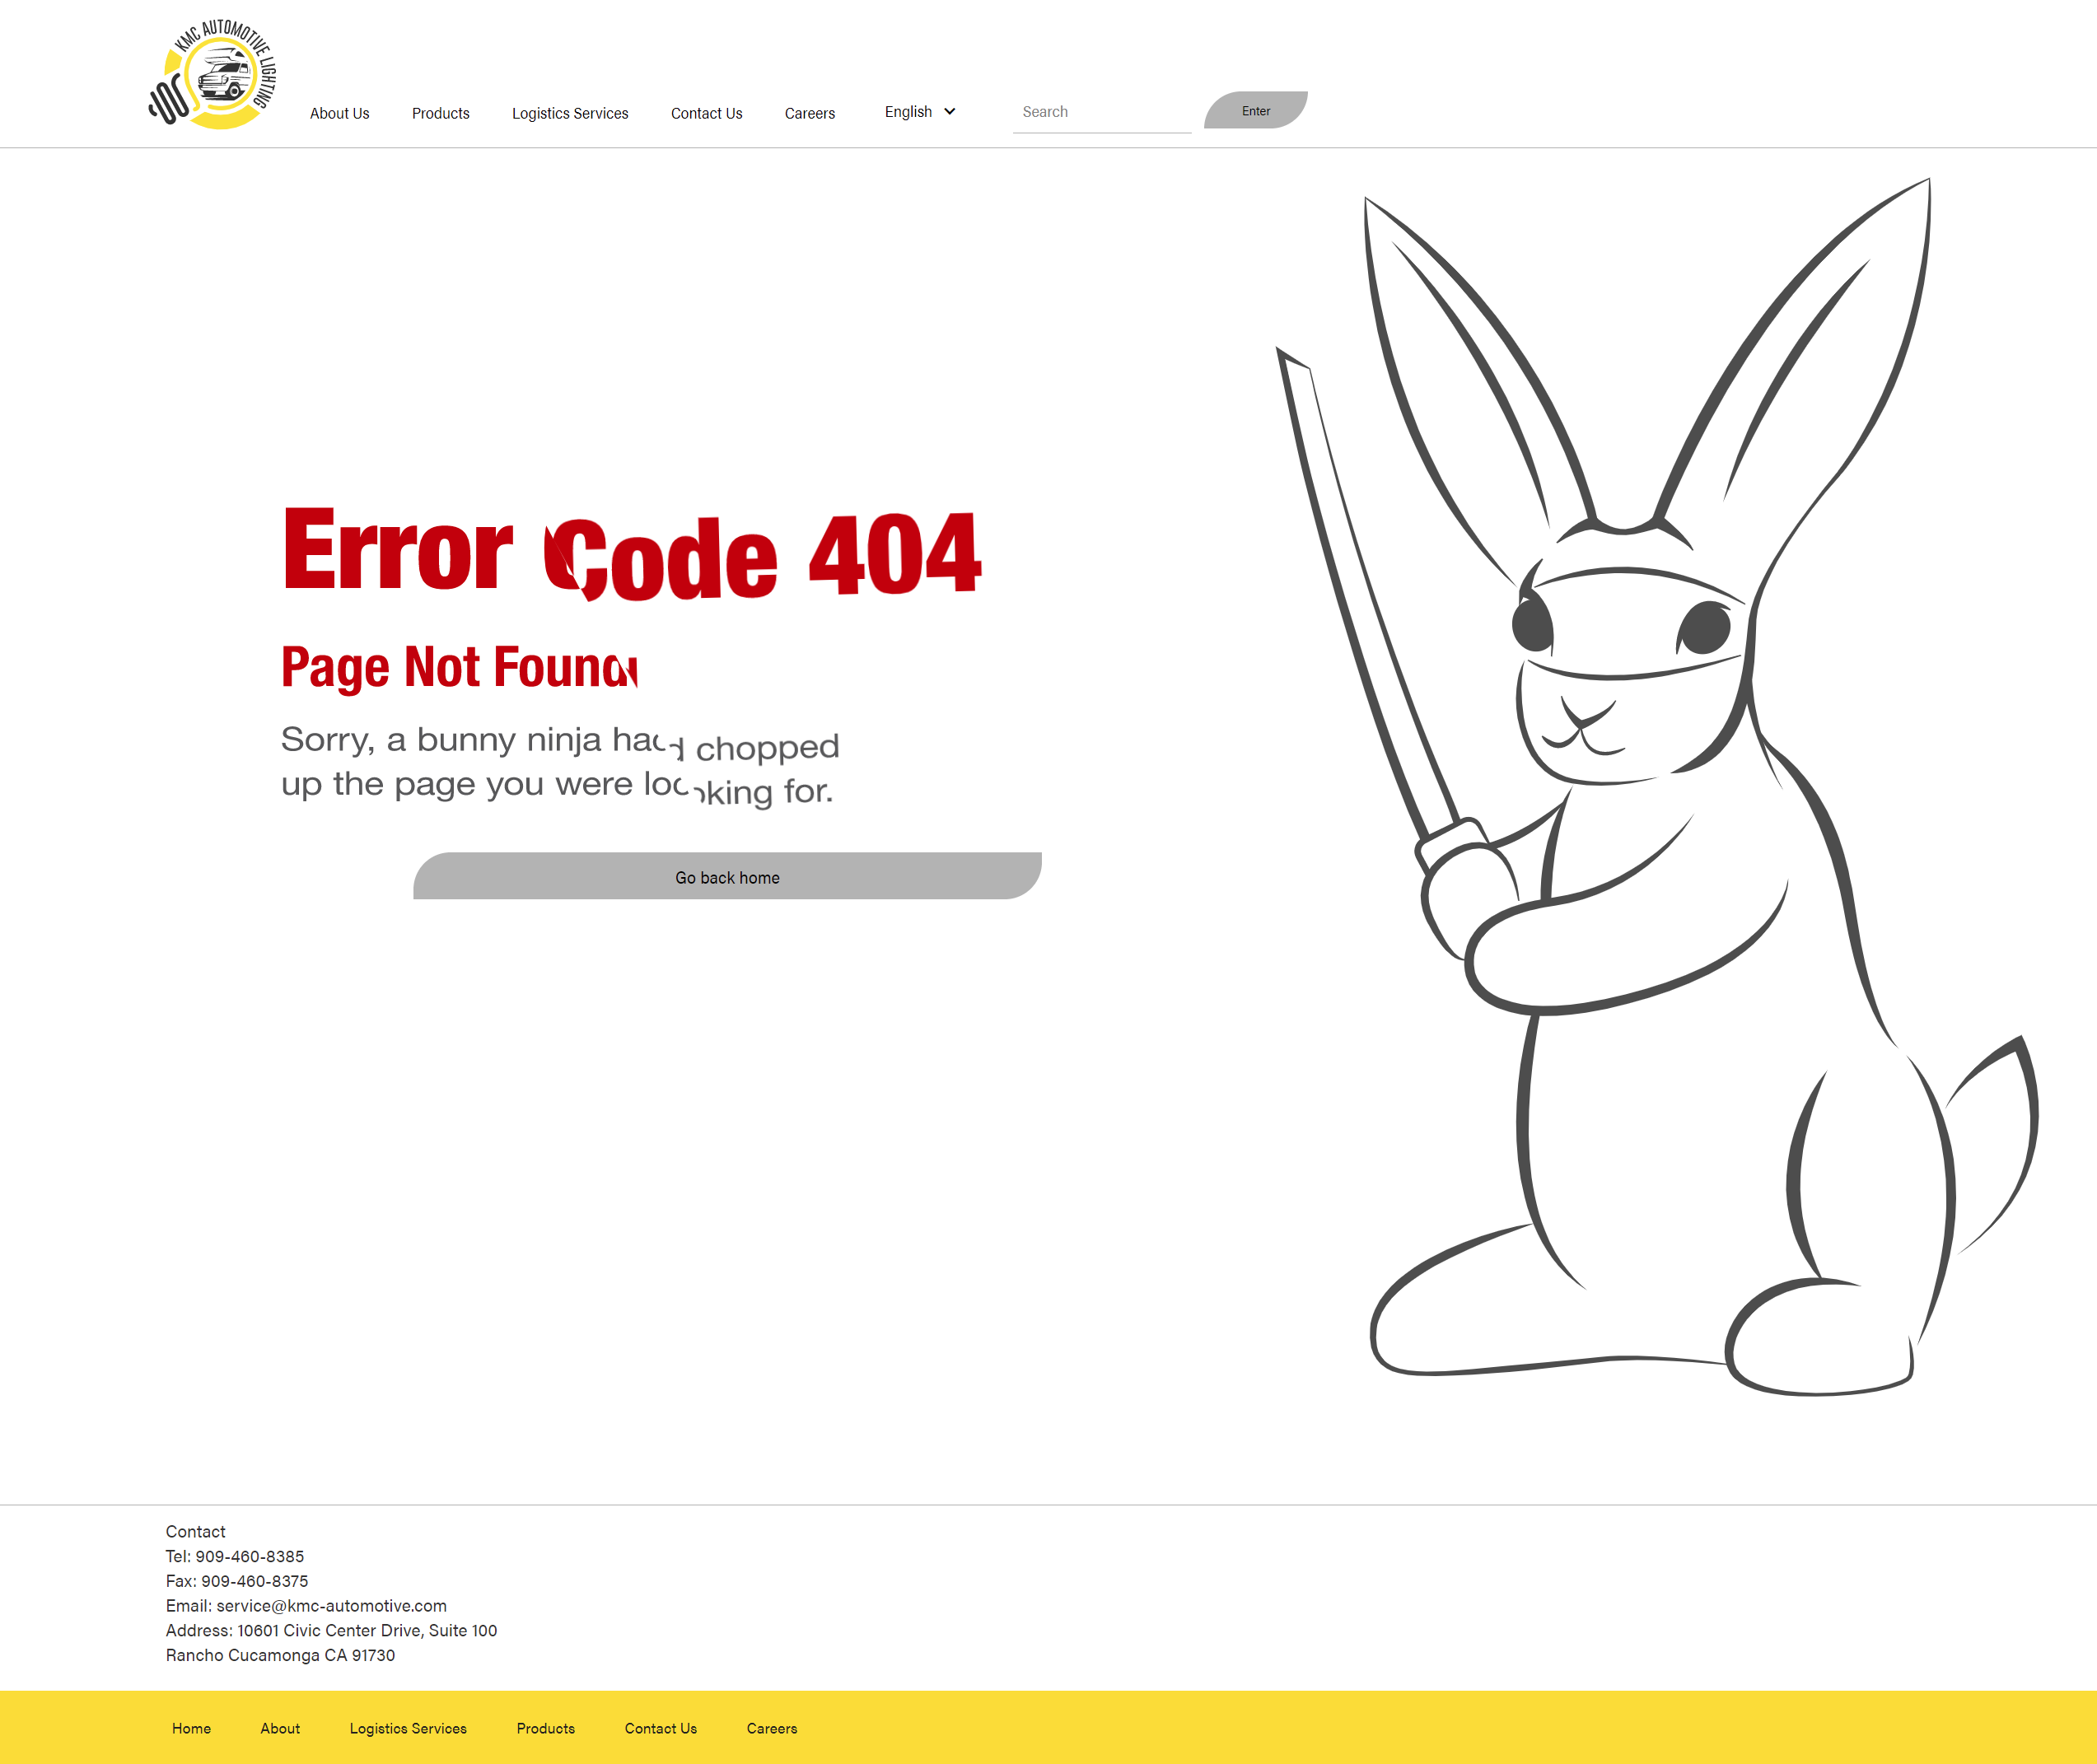Click the service@kmc-automotive.com email address
2097x1764 pixels.
point(331,1605)
